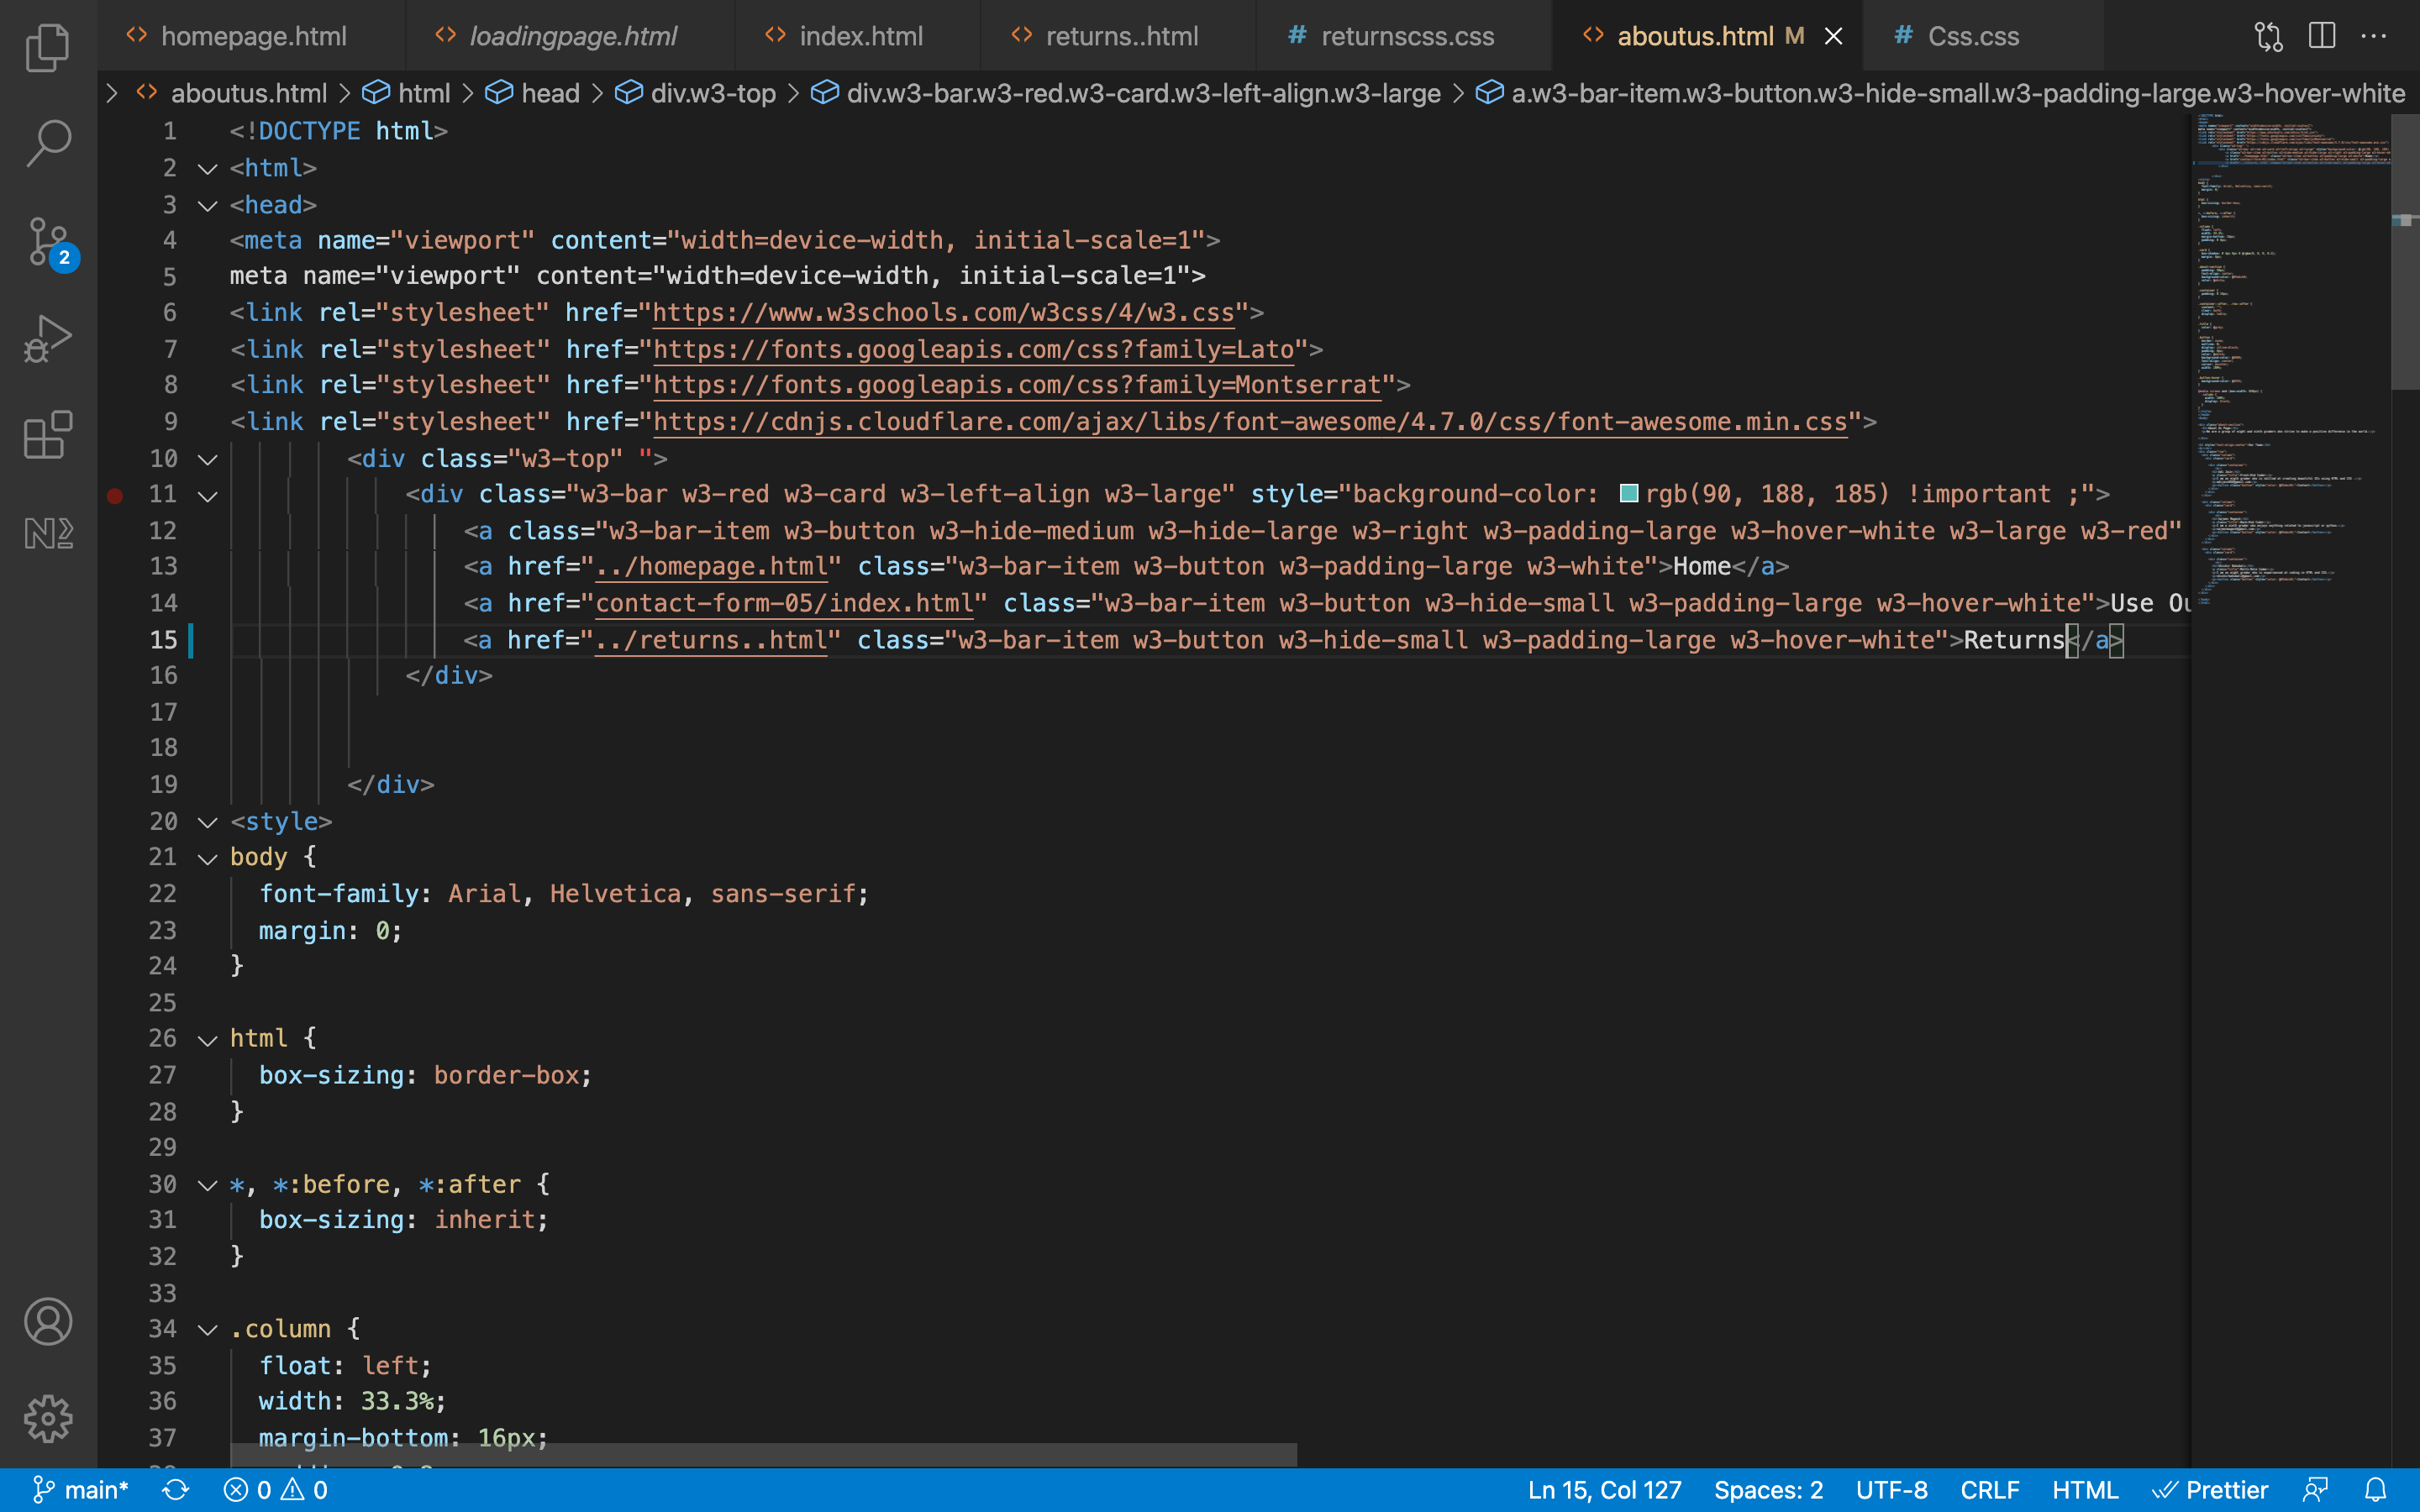Toggle the breakpoint on line 11

pos(115,495)
